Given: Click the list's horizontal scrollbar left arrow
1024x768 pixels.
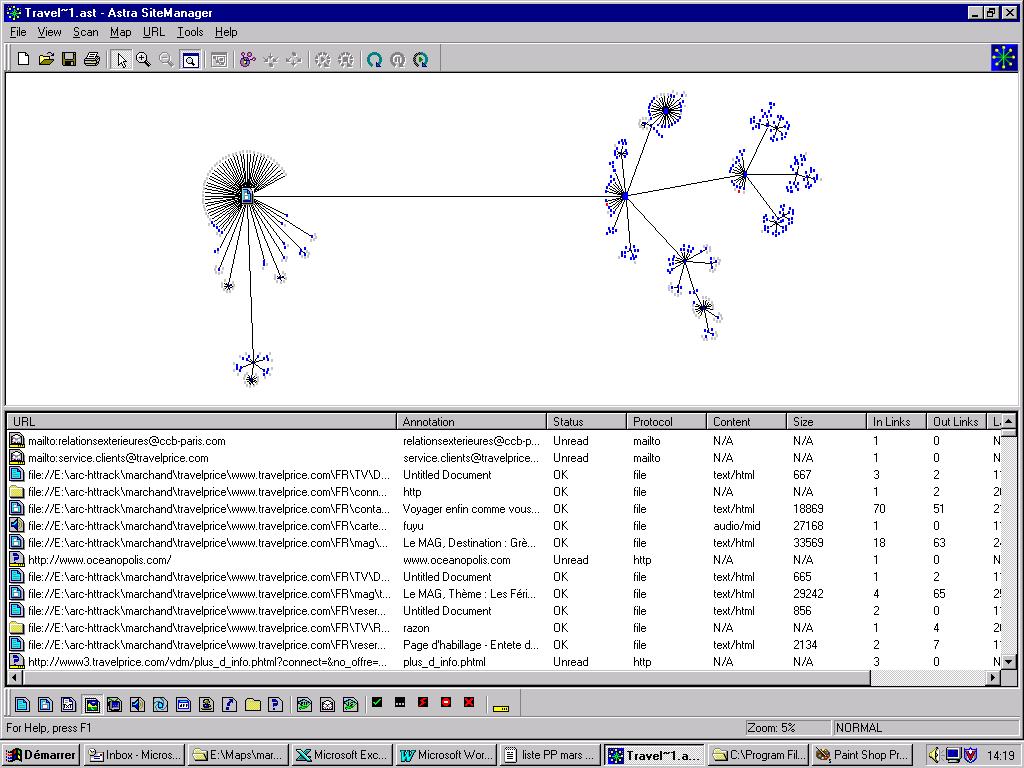Looking at the screenshot, I should tap(14, 678).
